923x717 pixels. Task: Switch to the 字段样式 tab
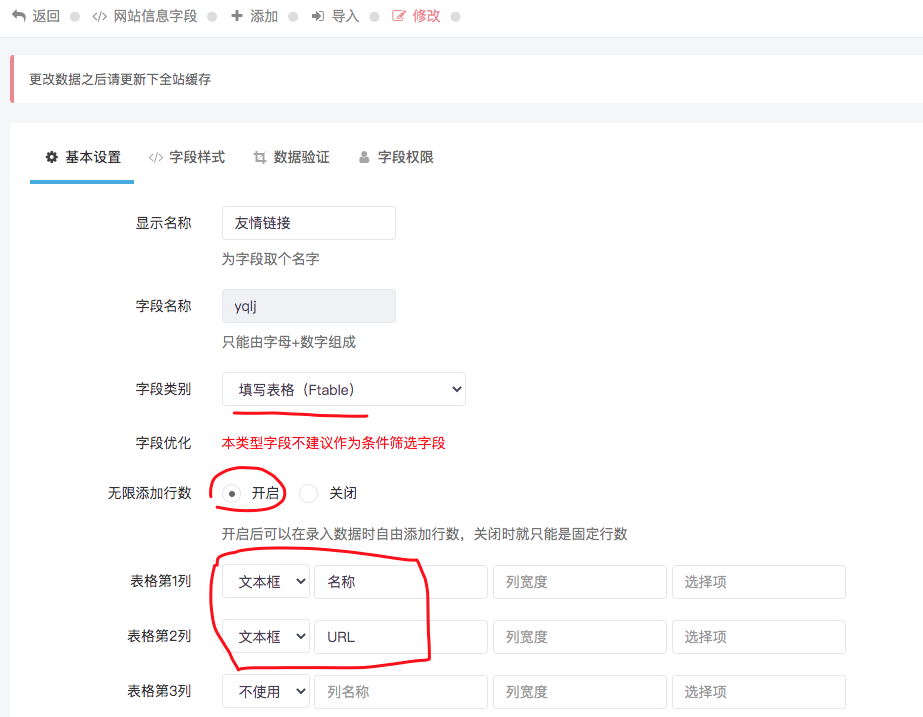[187, 157]
